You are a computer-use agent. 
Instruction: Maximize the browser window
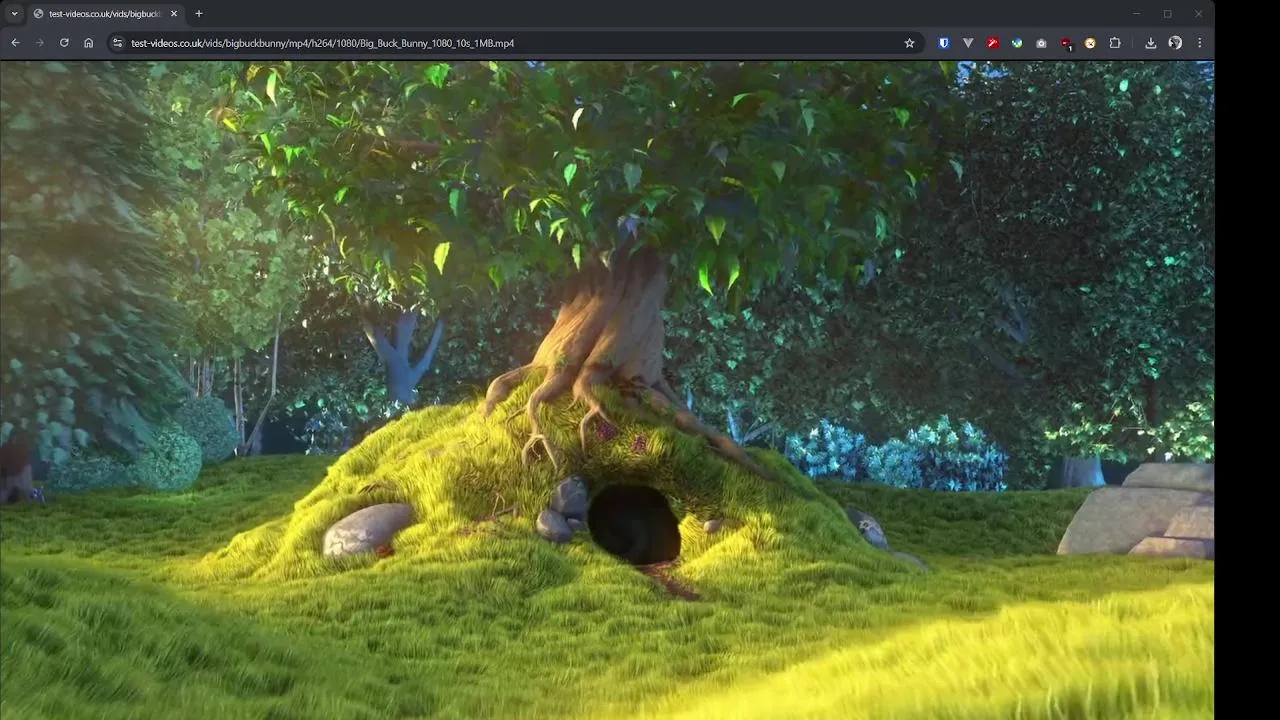coord(1167,14)
